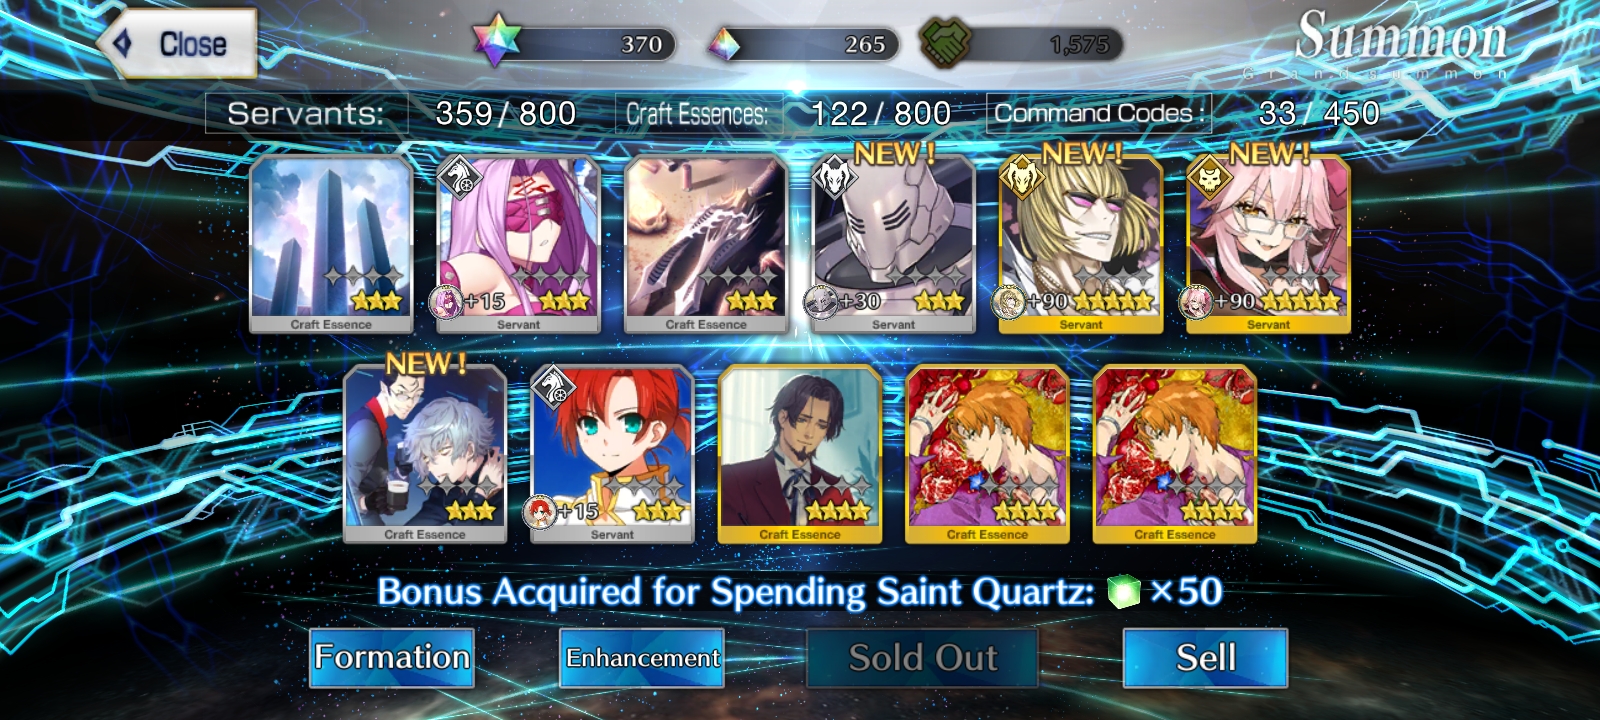
Task: Tap the Saint Quartz fragment crystal icon
Action: [x=724, y=44]
